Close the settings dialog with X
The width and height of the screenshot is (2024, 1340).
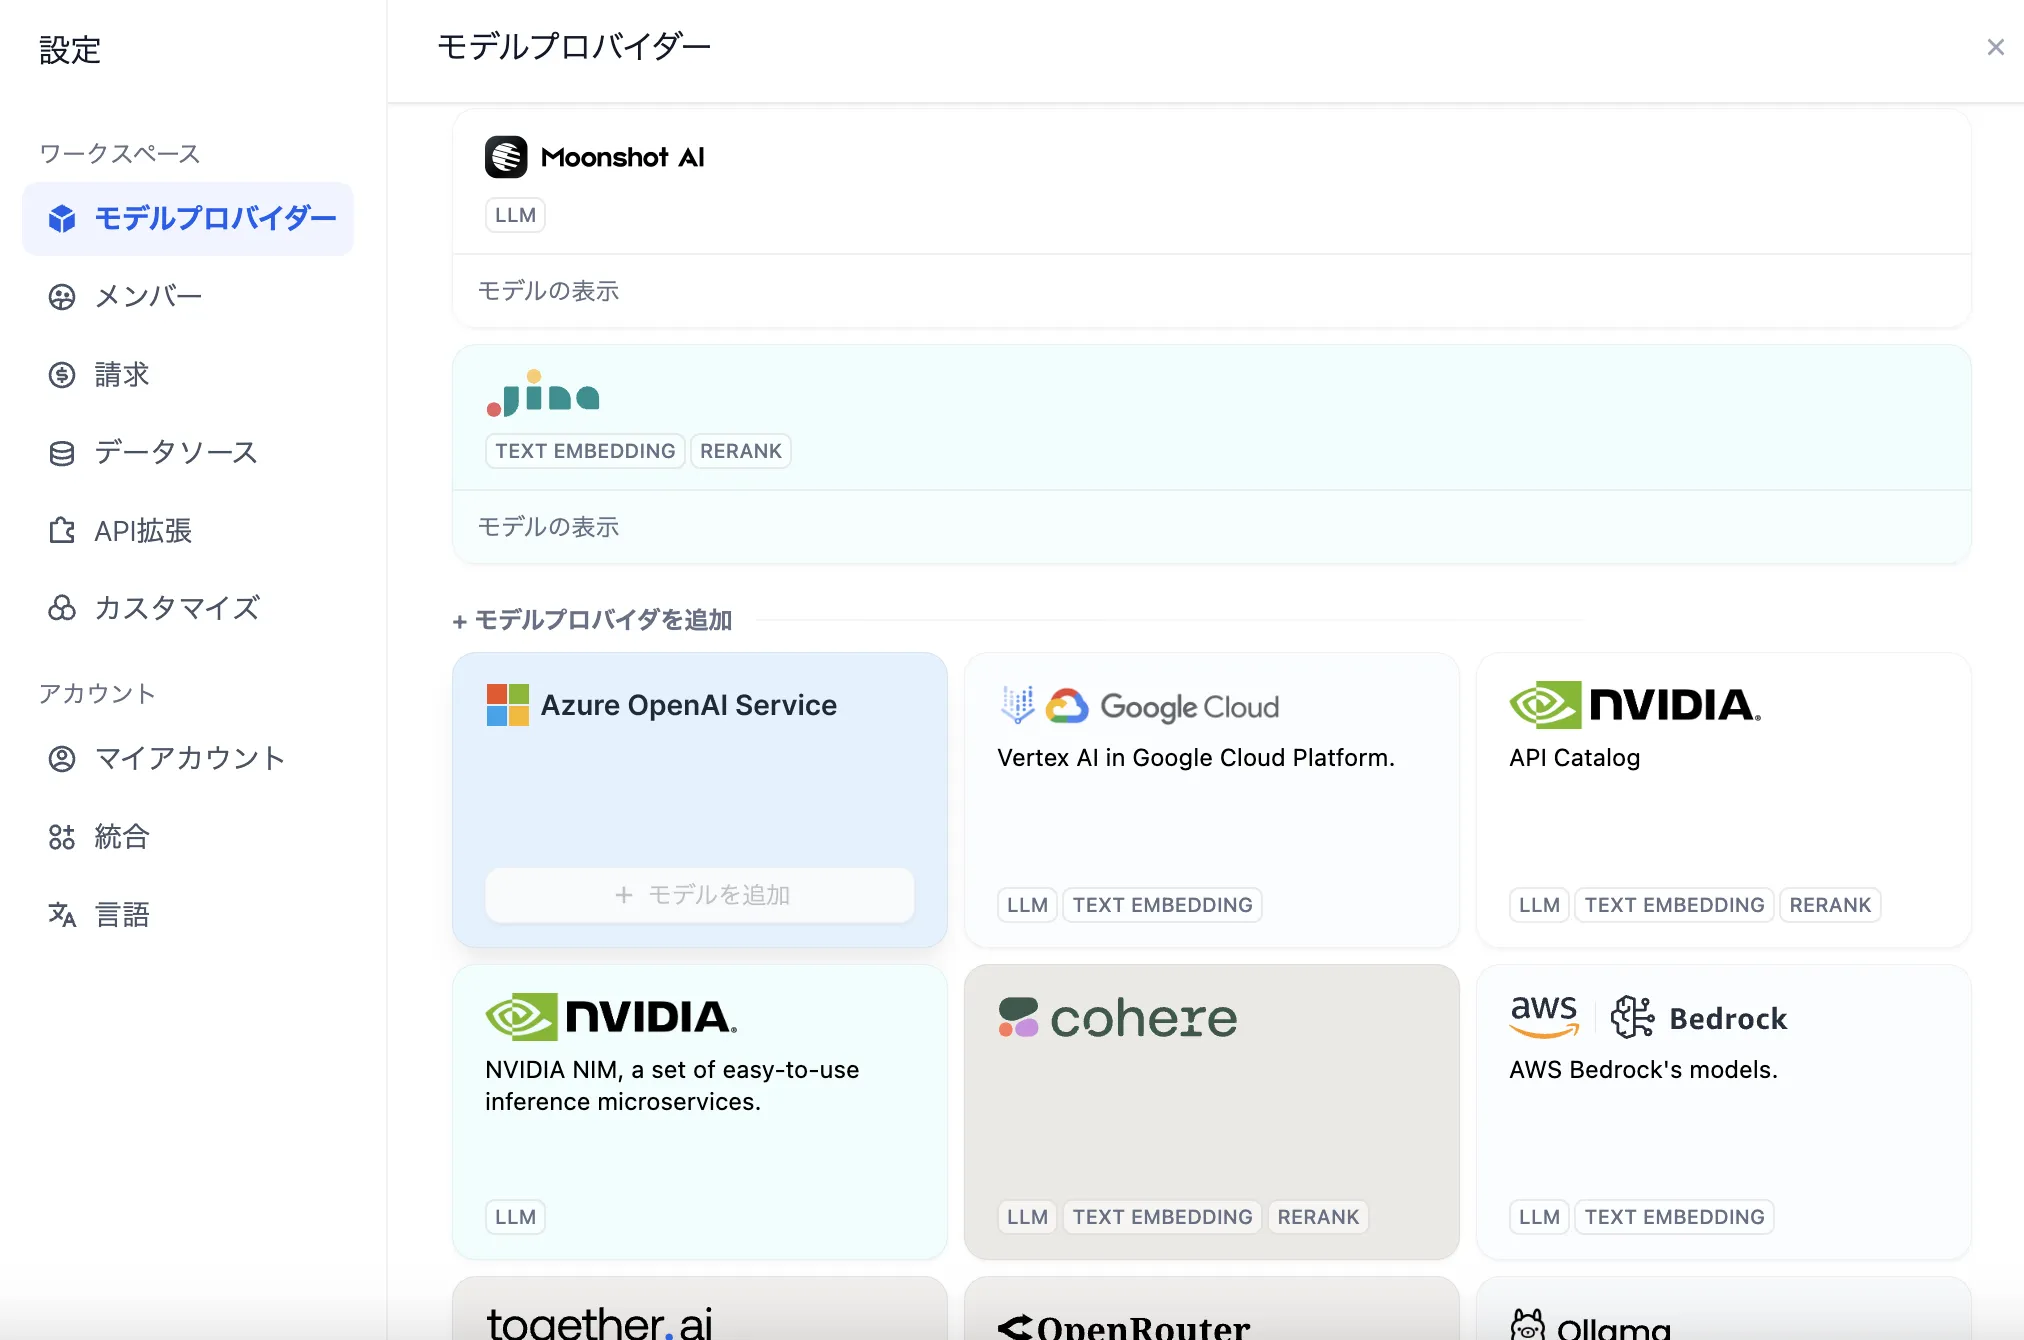1995,47
